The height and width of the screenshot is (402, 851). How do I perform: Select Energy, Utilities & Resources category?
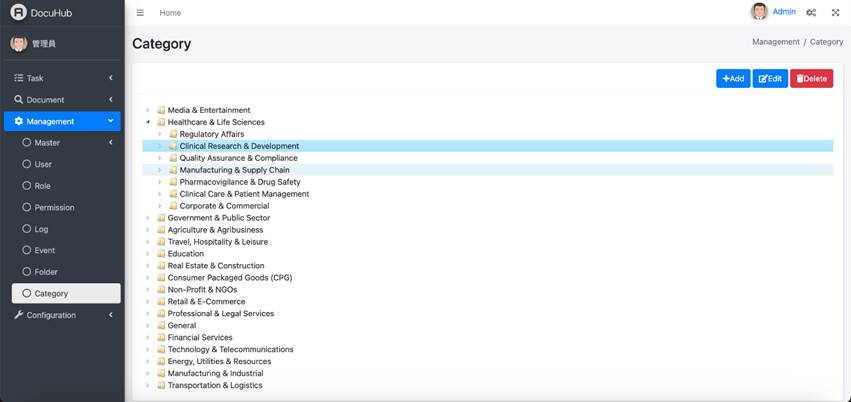[219, 361]
